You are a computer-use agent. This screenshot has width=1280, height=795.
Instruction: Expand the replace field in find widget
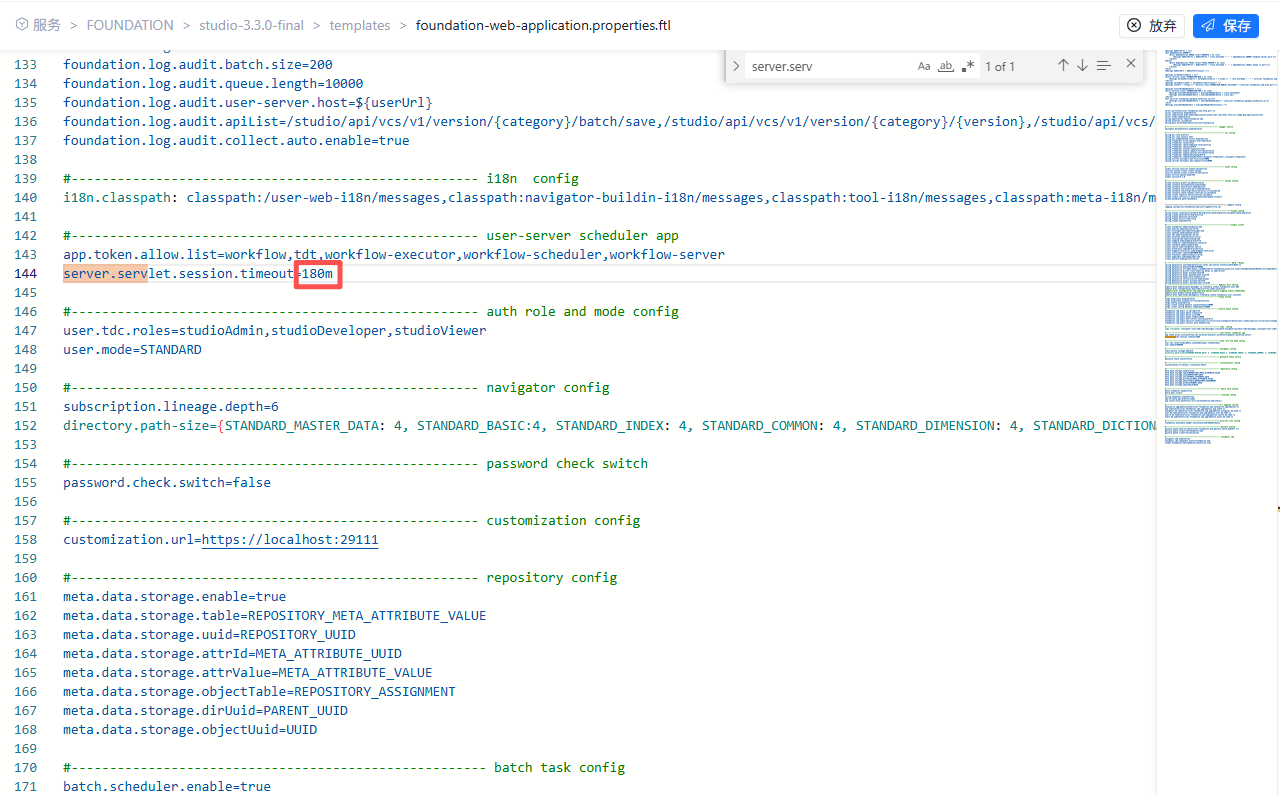pos(736,66)
